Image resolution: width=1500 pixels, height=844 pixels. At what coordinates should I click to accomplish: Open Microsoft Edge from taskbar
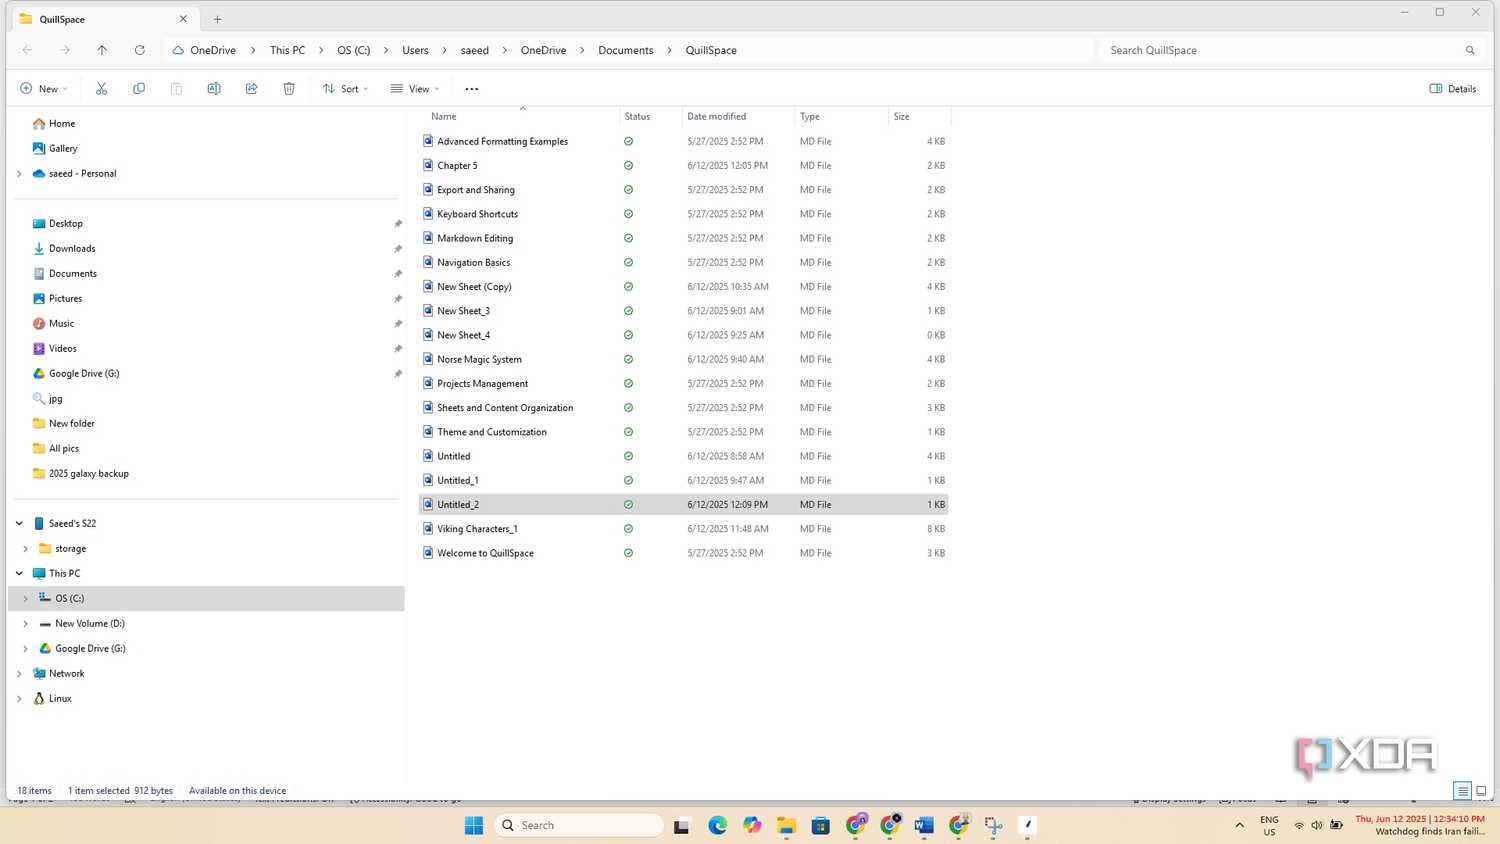tap(718, 825)
